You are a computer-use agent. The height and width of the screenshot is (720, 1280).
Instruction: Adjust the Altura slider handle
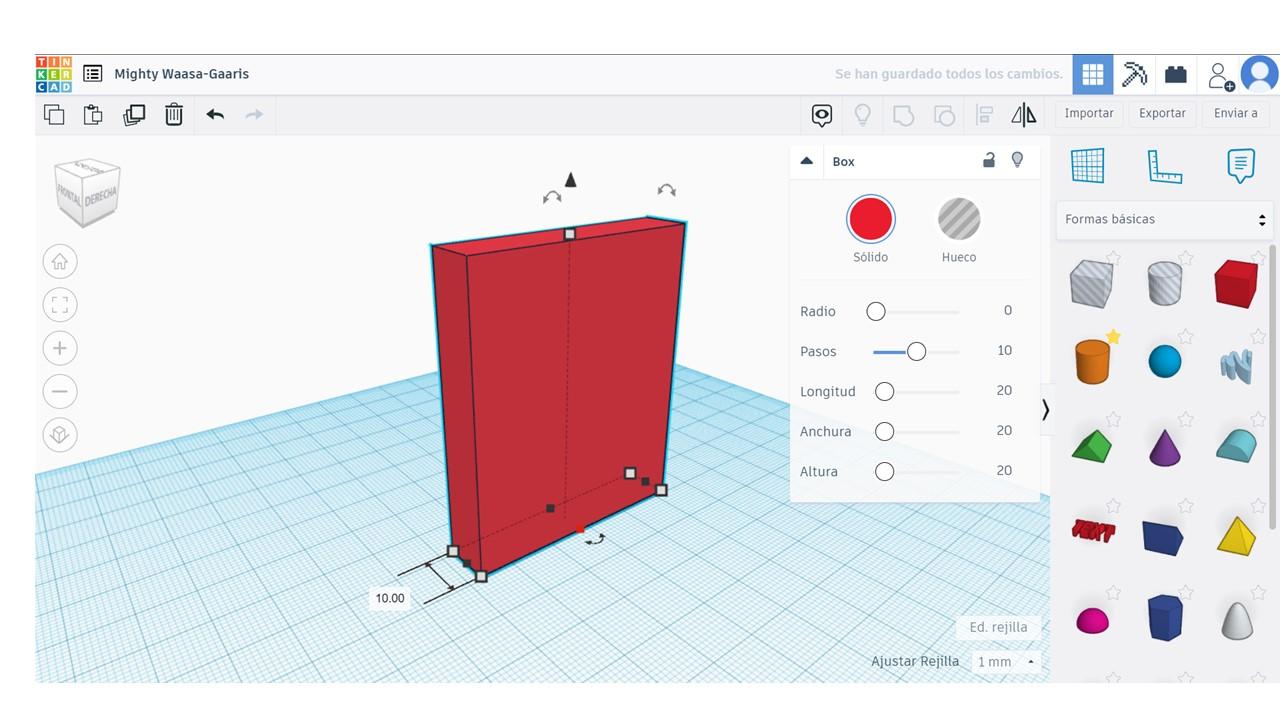tap(884, 472)
